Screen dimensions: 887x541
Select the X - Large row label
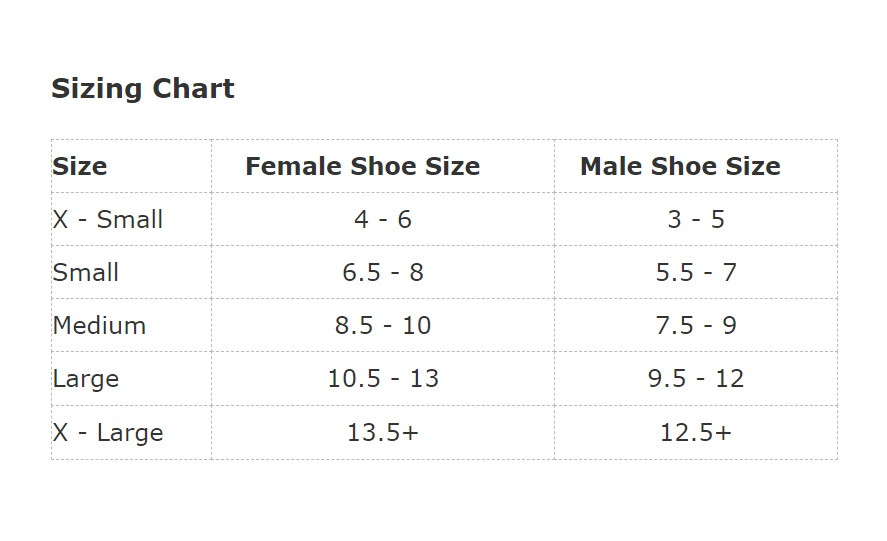click(107, 433)
